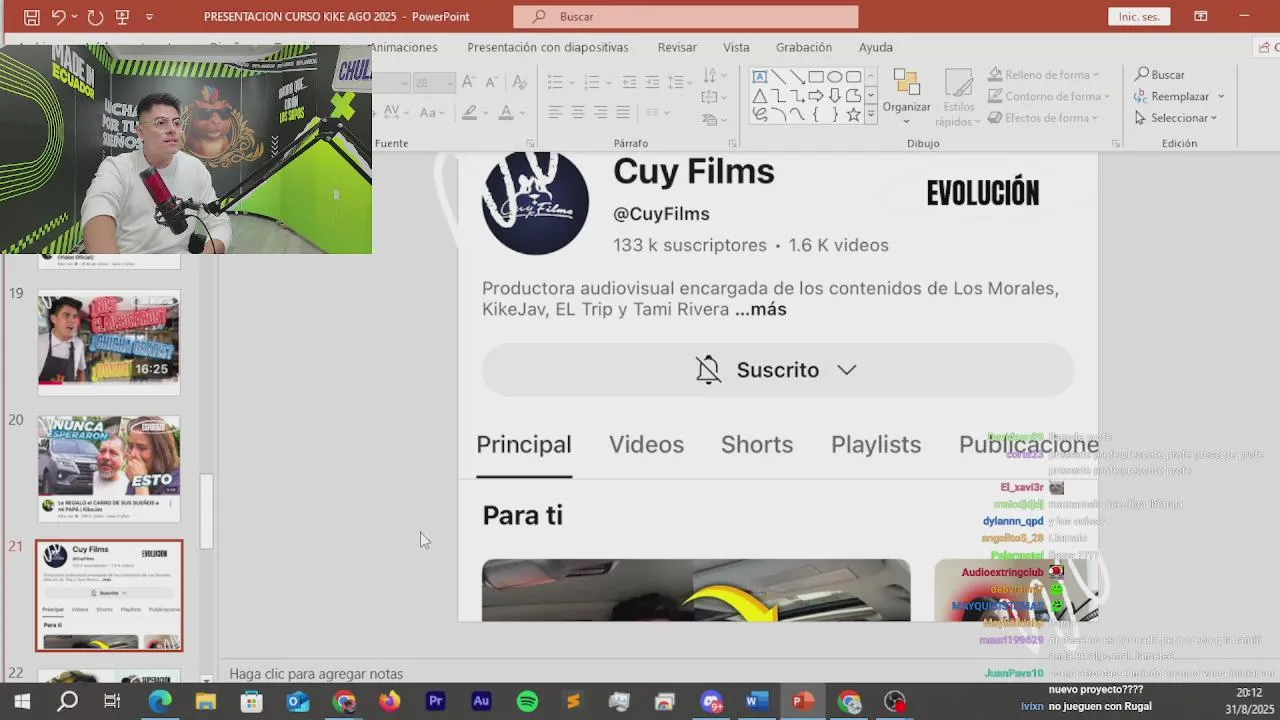The image size is (1280, 720).
Task: Open Firefox from taskbar
Action: point(389,702)
